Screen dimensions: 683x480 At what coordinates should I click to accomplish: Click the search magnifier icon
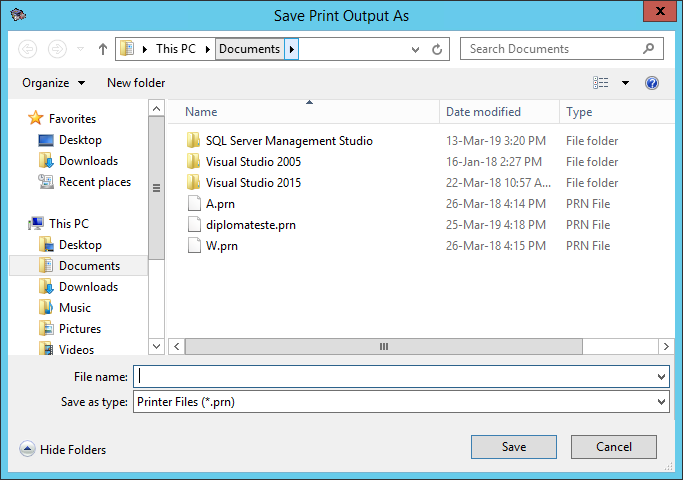(648, 49)
